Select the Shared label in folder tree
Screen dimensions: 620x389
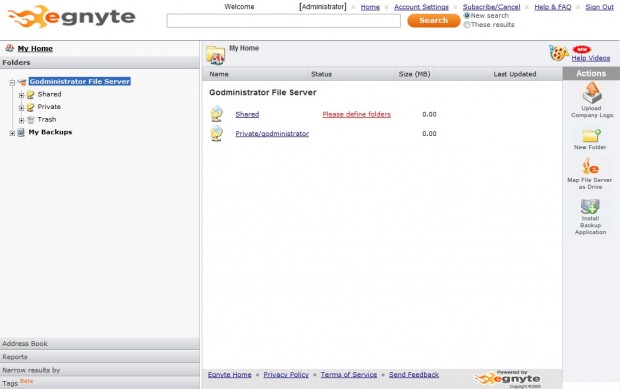[x=49, y=94]
